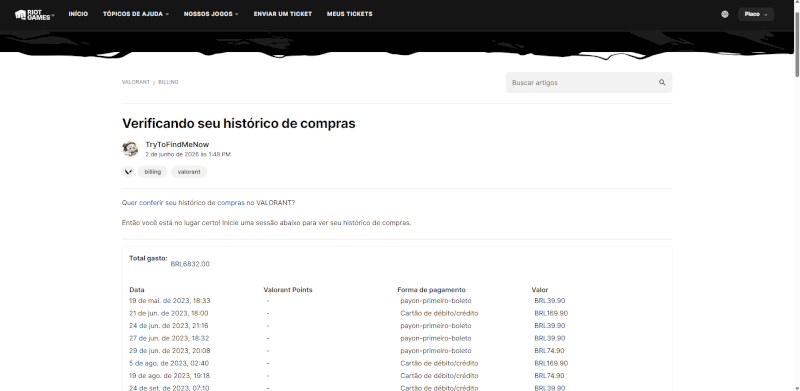Select row 21 de jun. de 2023, 18:00
Viewport: 800px width, 391px height.
coord(397,313)
